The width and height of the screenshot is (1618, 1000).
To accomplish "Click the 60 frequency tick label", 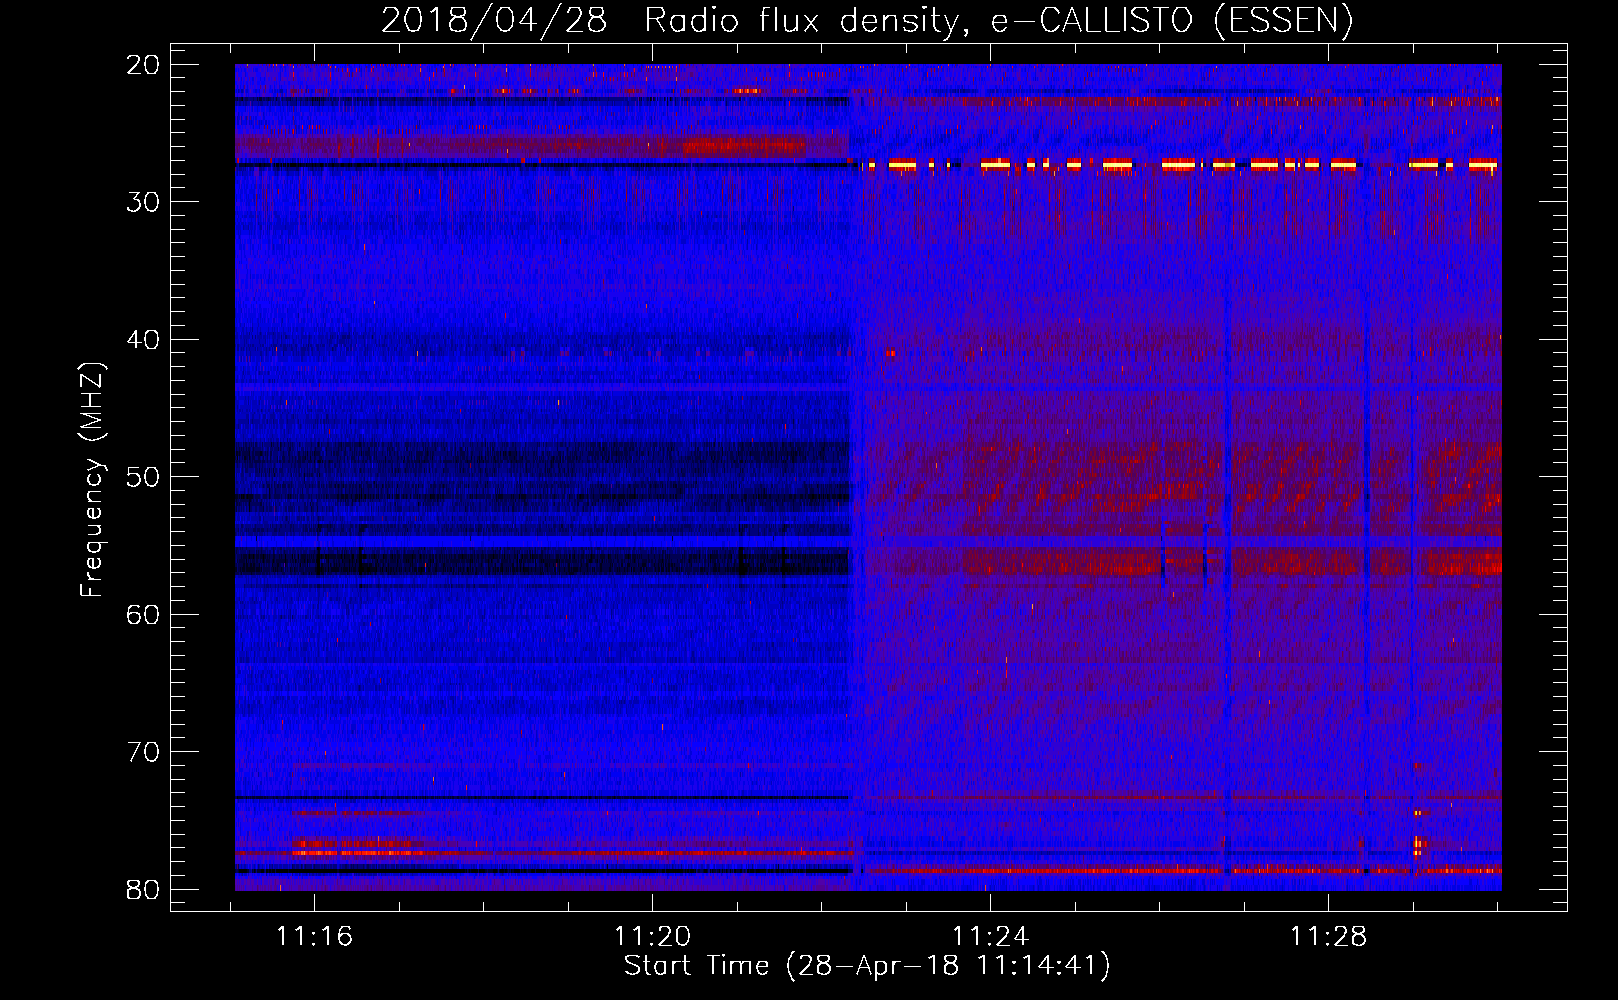I will click(x=143, y=615).
